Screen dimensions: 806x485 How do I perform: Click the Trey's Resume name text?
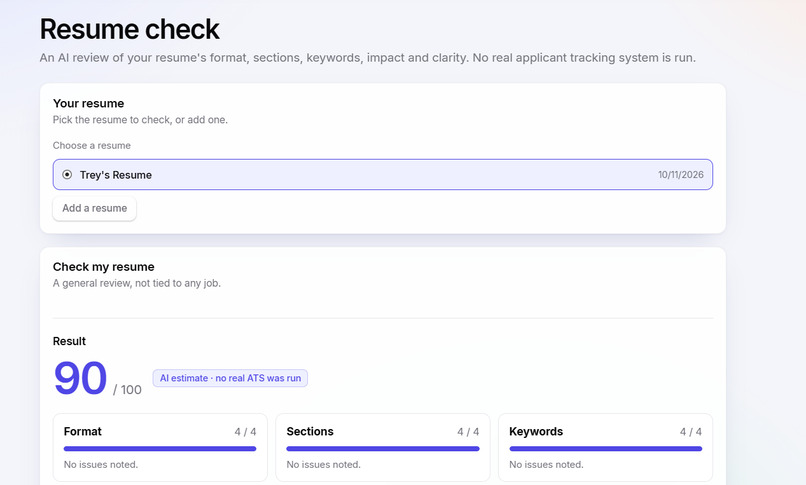point(116,175)
